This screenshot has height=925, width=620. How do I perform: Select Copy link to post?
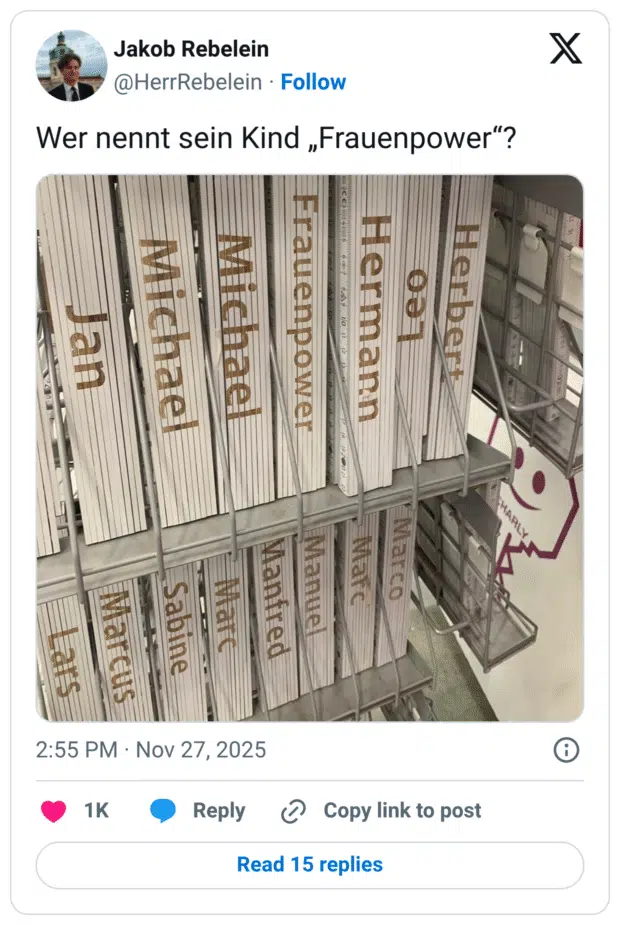[x=402, y=811]
